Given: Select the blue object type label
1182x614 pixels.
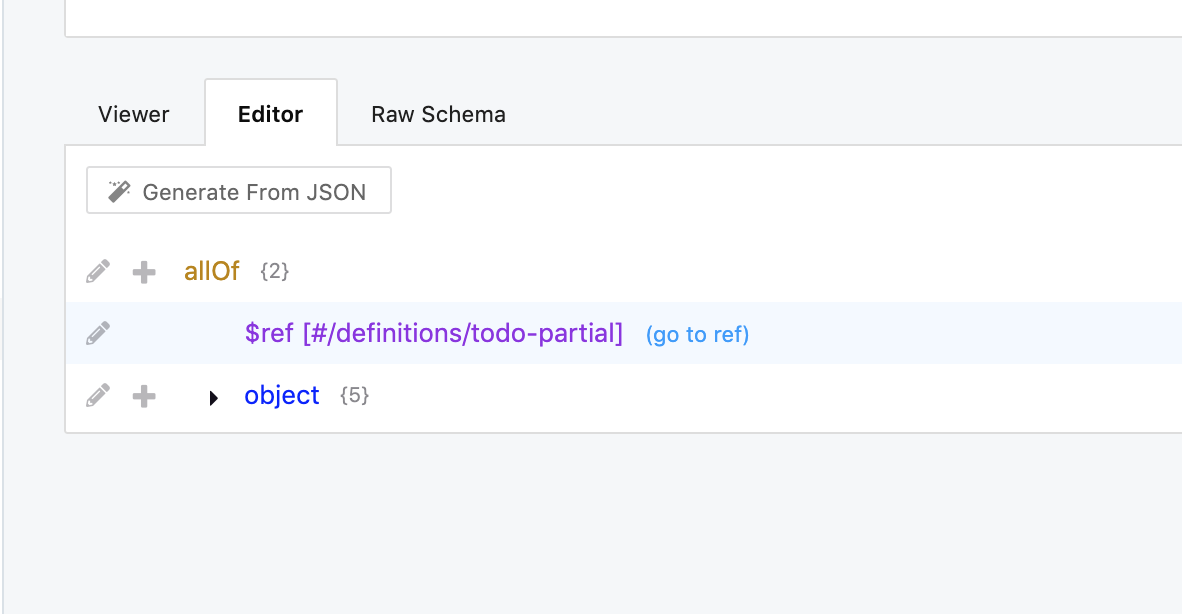Looking at the screenshot, I should pos(282,395).
